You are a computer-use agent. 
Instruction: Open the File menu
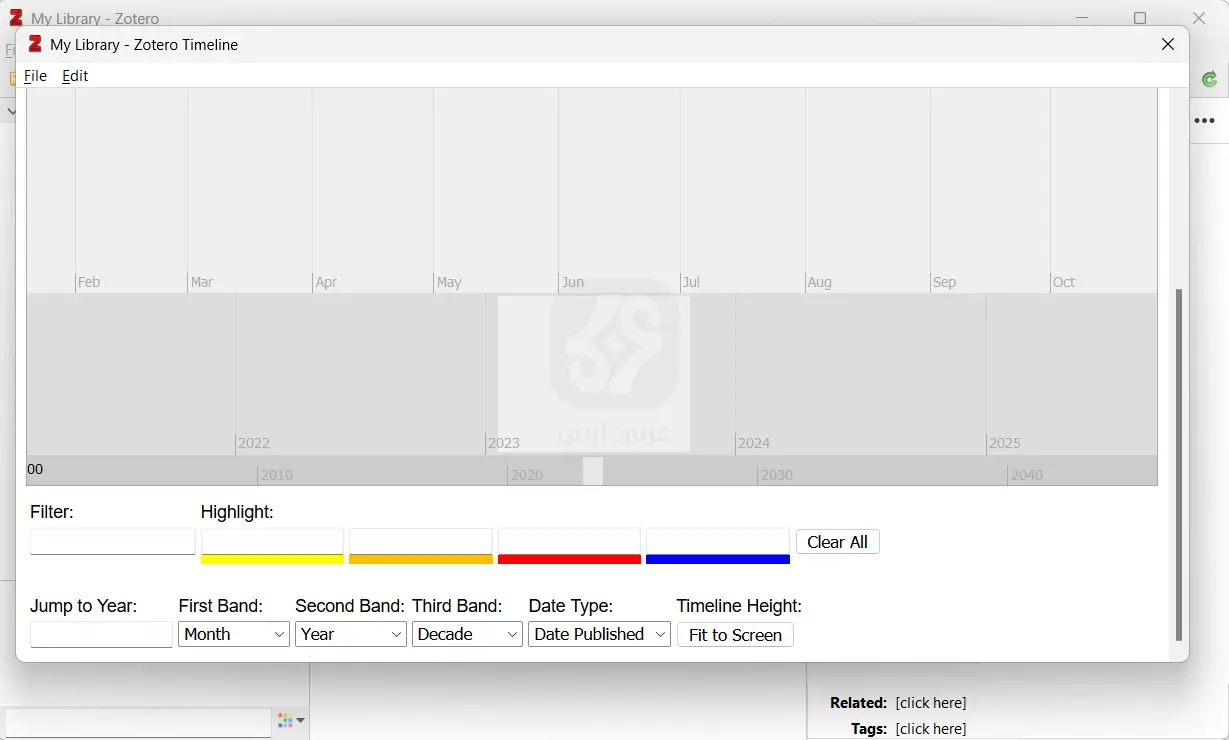[35, 76]
